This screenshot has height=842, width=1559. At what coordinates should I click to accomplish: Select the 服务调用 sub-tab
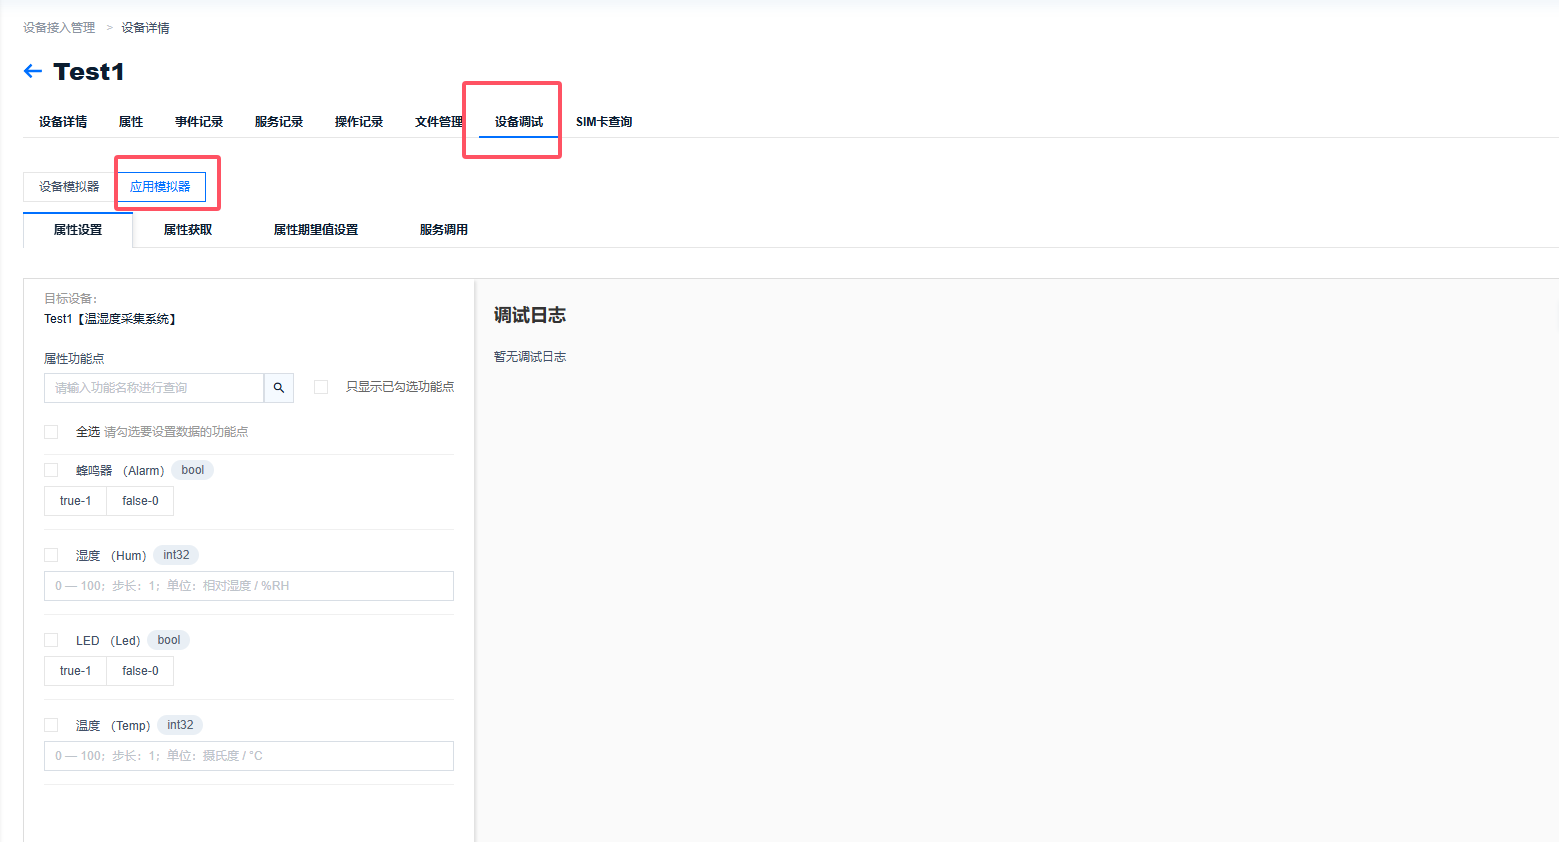(444, 230)
